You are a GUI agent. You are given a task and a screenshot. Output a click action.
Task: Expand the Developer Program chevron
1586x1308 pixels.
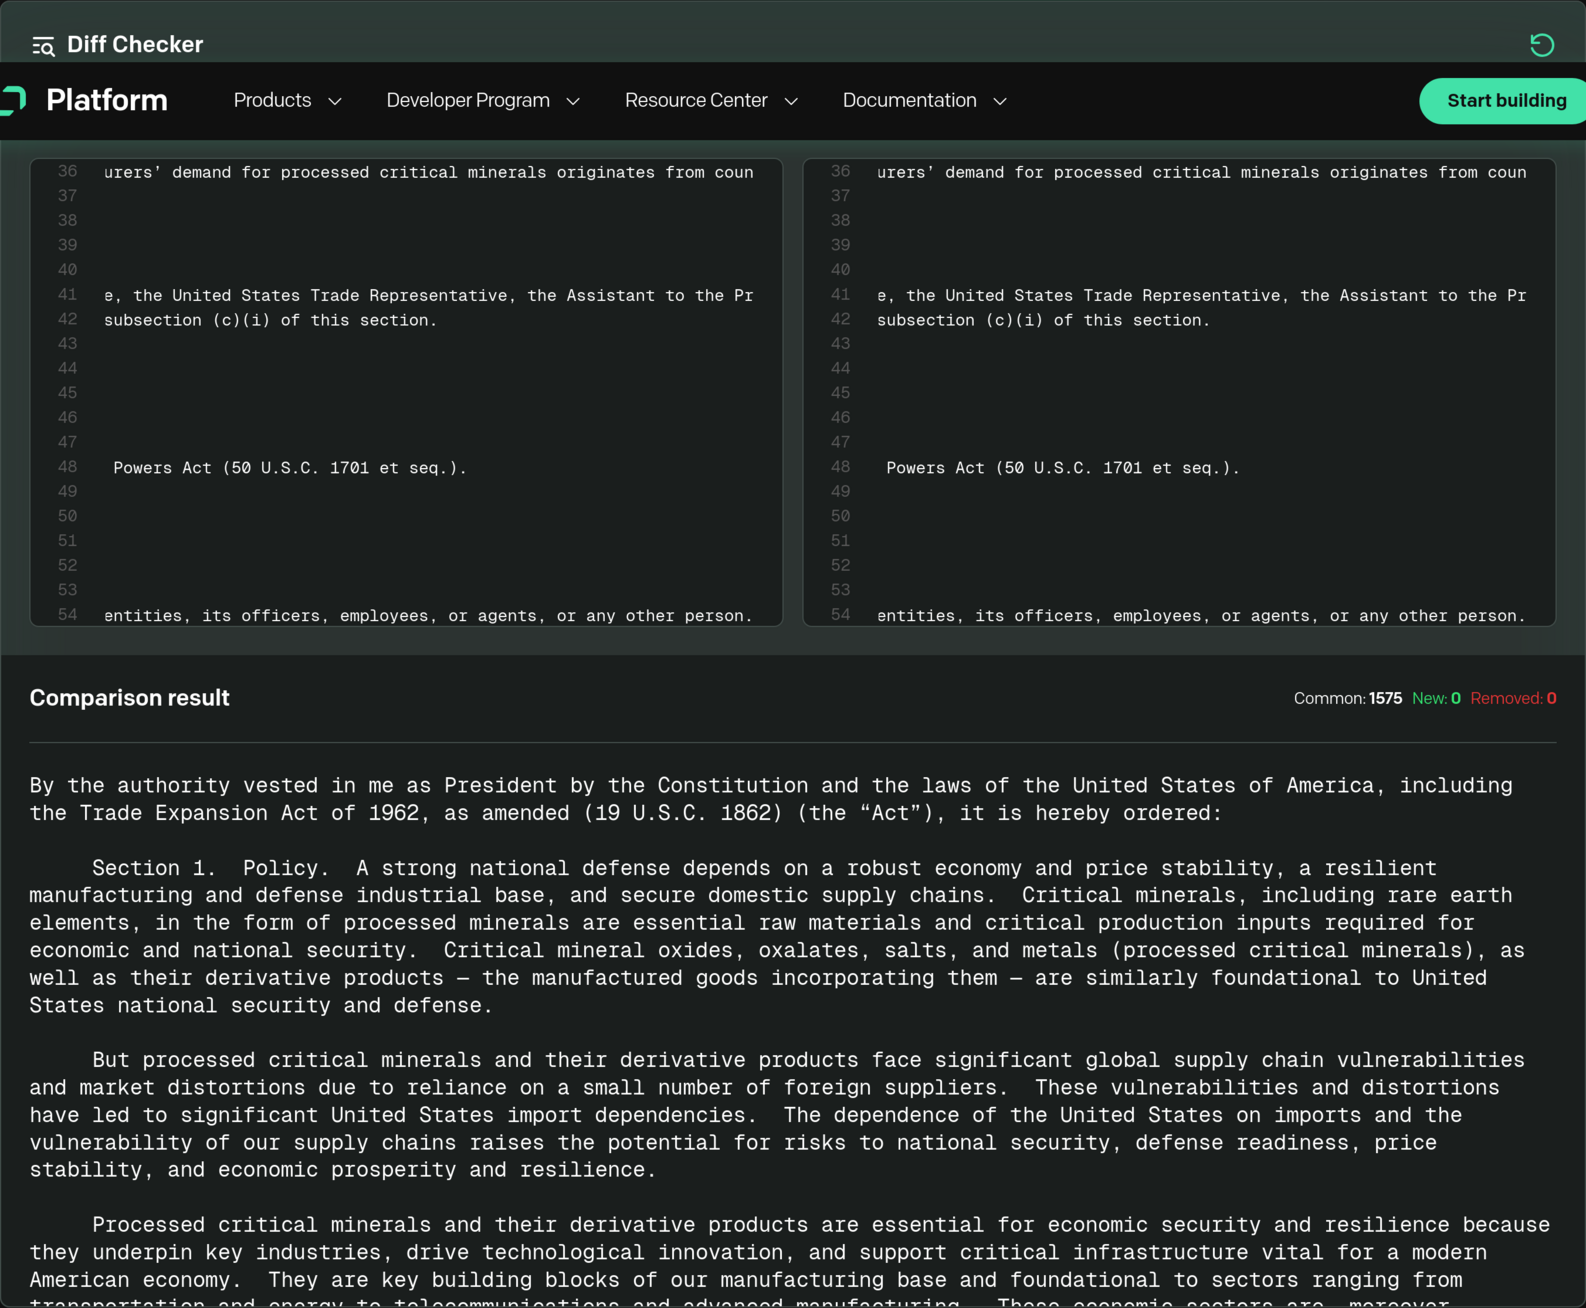[573, 102]
